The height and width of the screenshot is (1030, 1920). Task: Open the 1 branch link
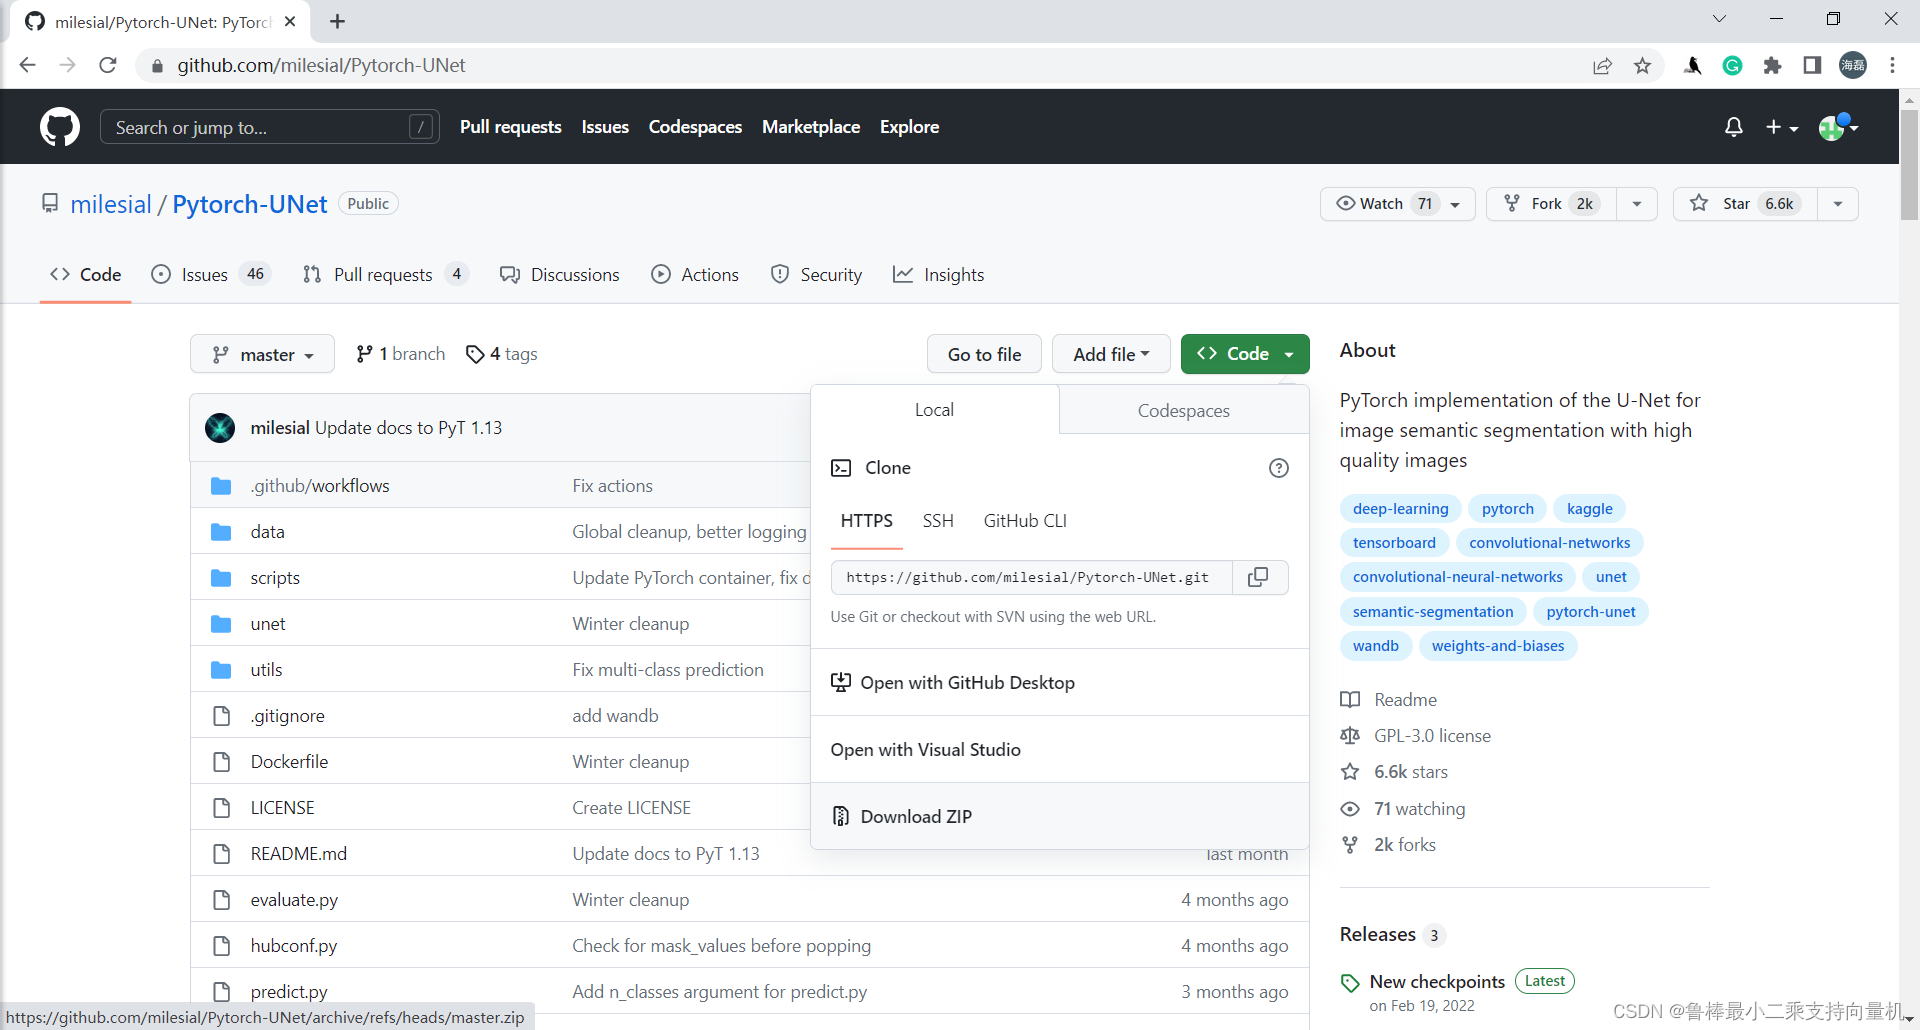click(400, 354)
